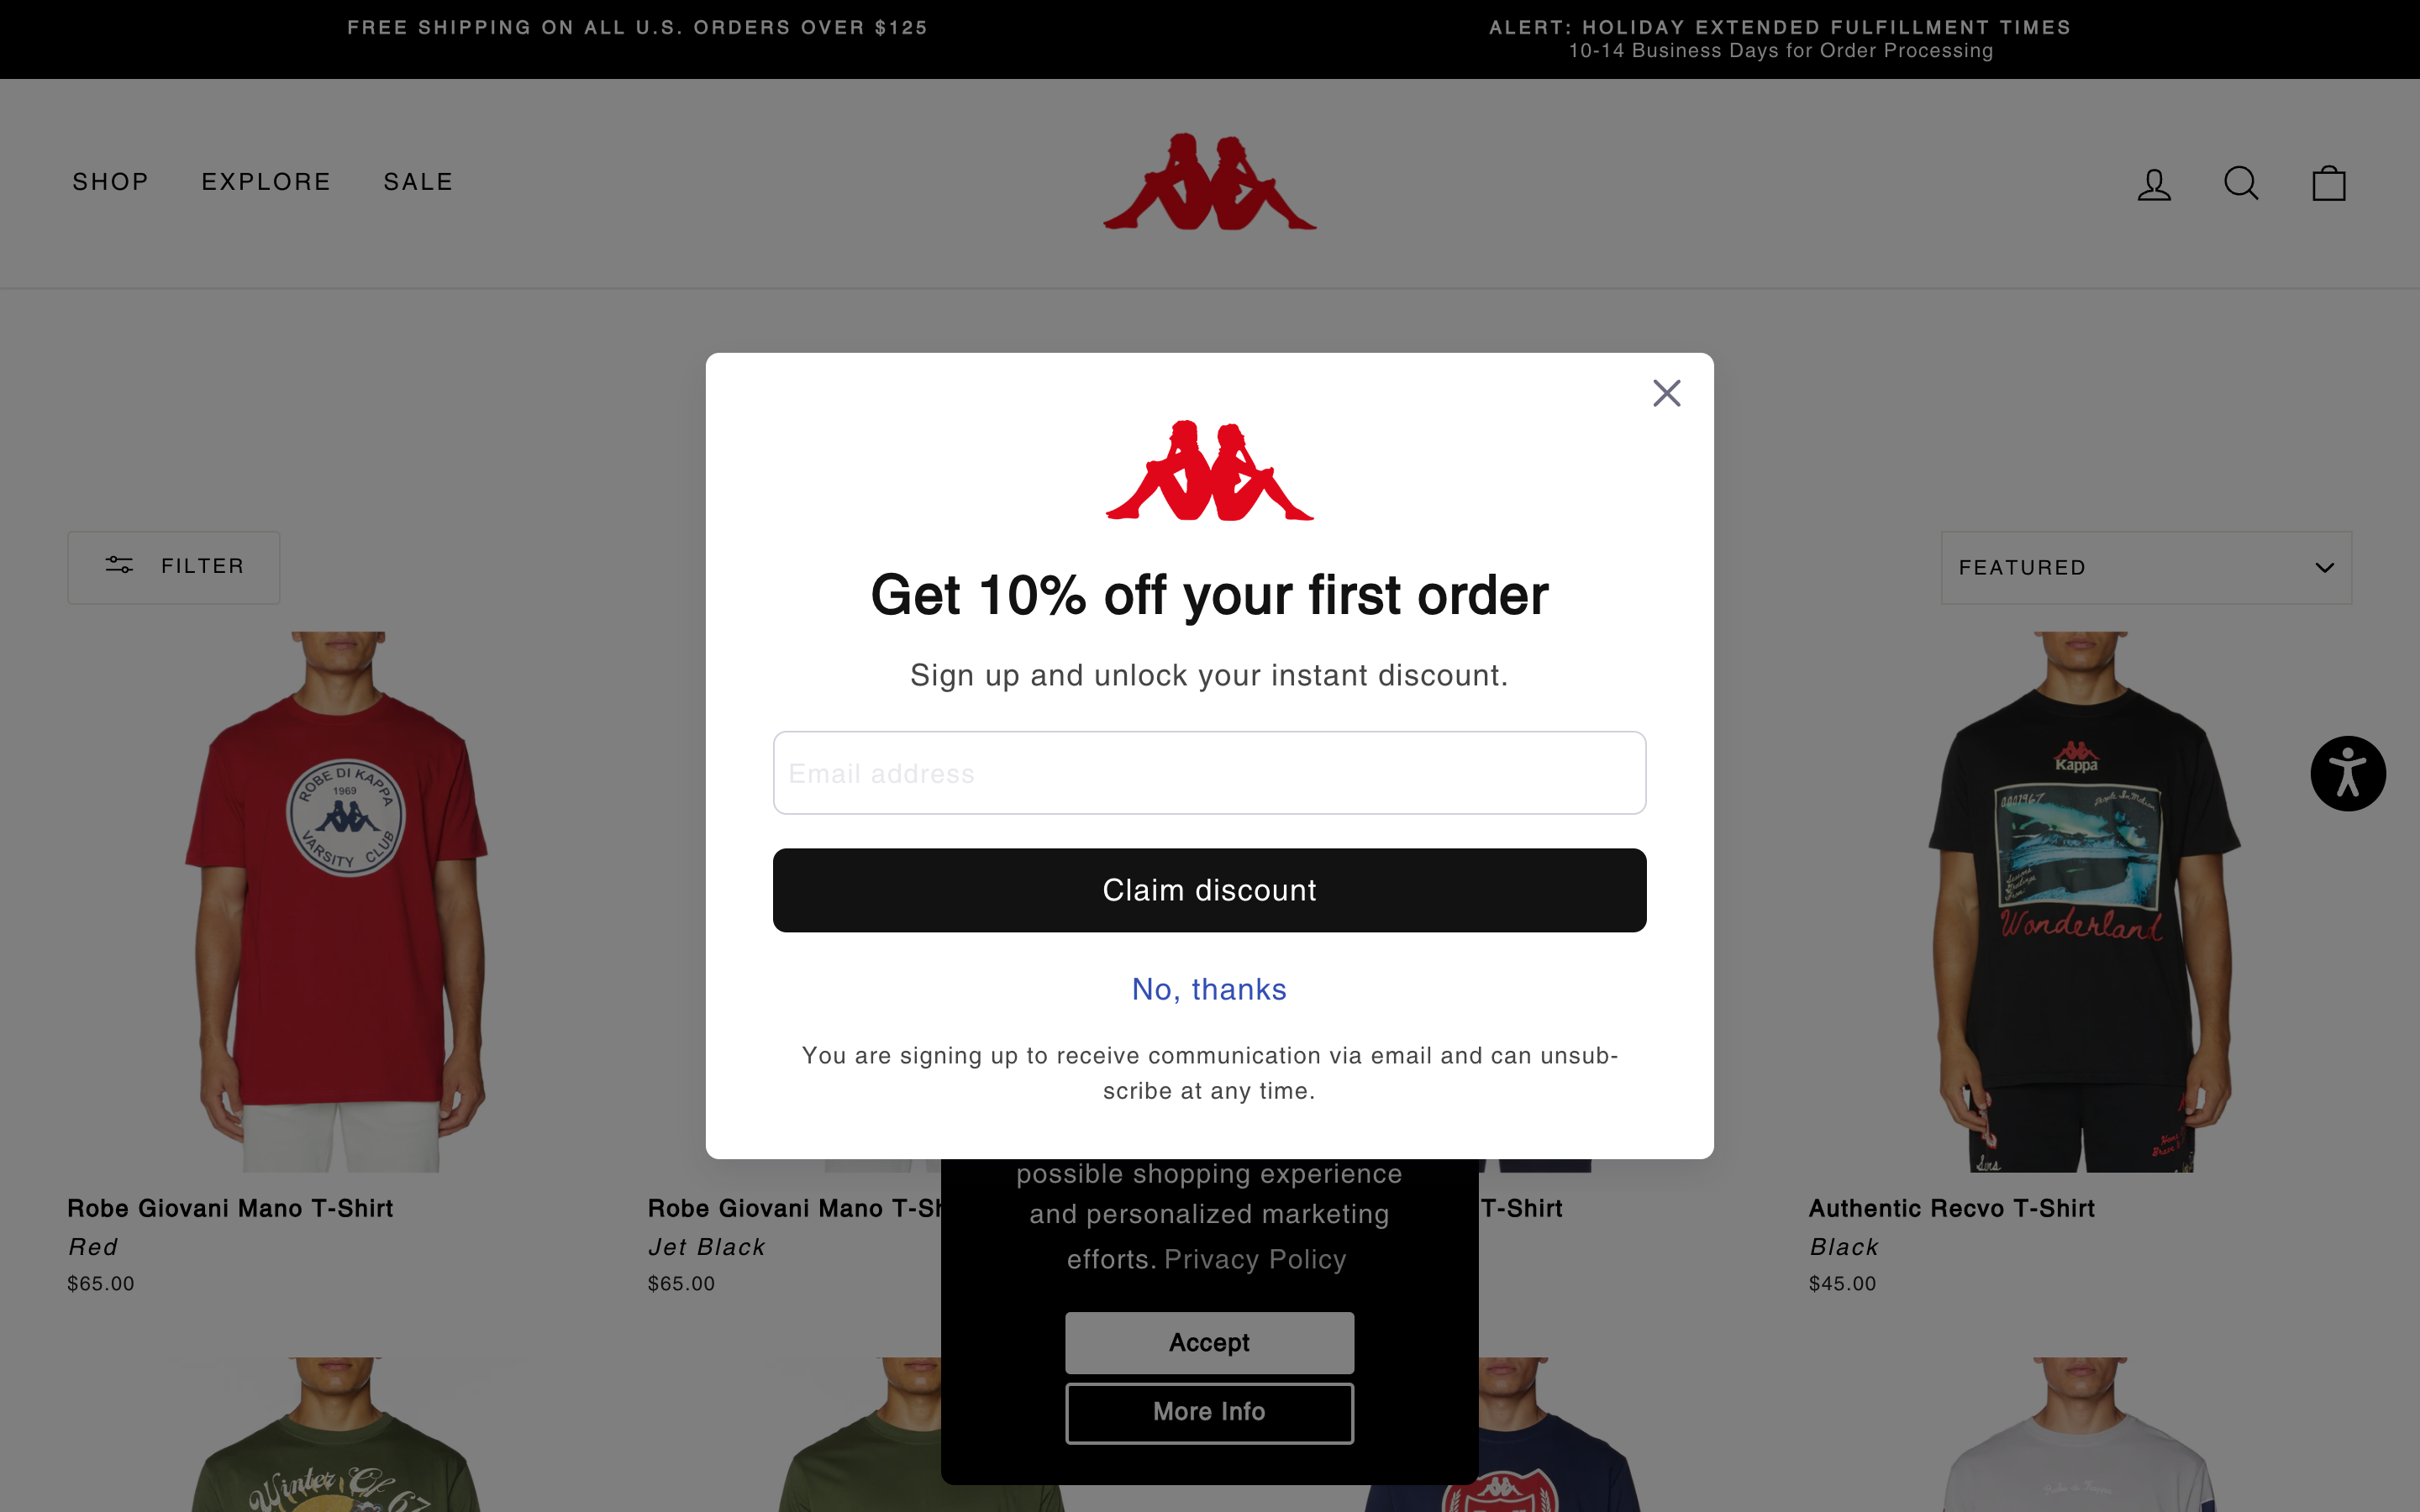Click the Claim discount button
Viewport: 2420px width, 1512px height.
(x=1210, y=890)
